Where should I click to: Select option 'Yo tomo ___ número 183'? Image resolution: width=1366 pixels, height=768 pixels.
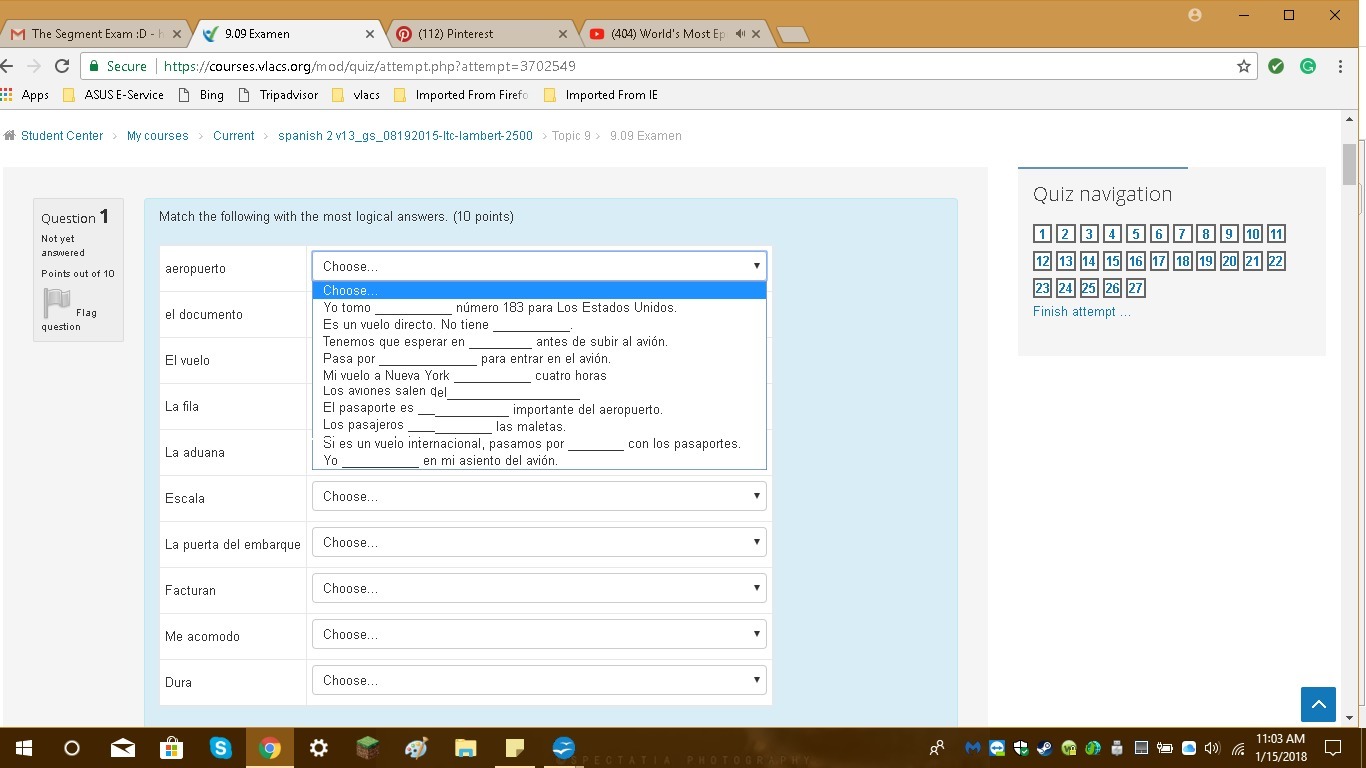(x=539, y=307)
